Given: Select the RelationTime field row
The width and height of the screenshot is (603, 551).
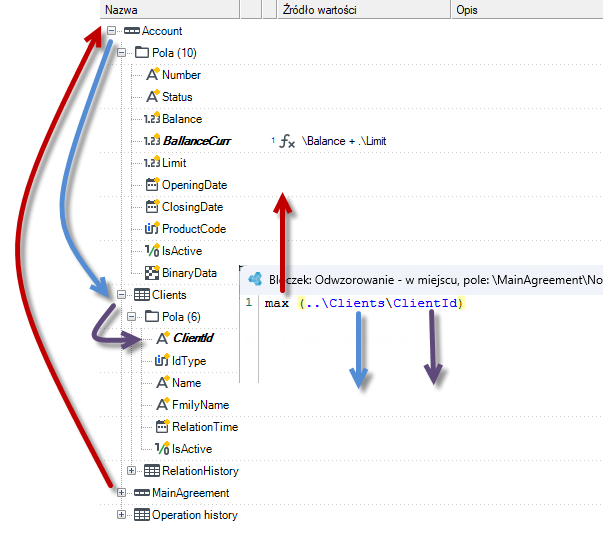Looking at the screenshot, I should point(205,426).
